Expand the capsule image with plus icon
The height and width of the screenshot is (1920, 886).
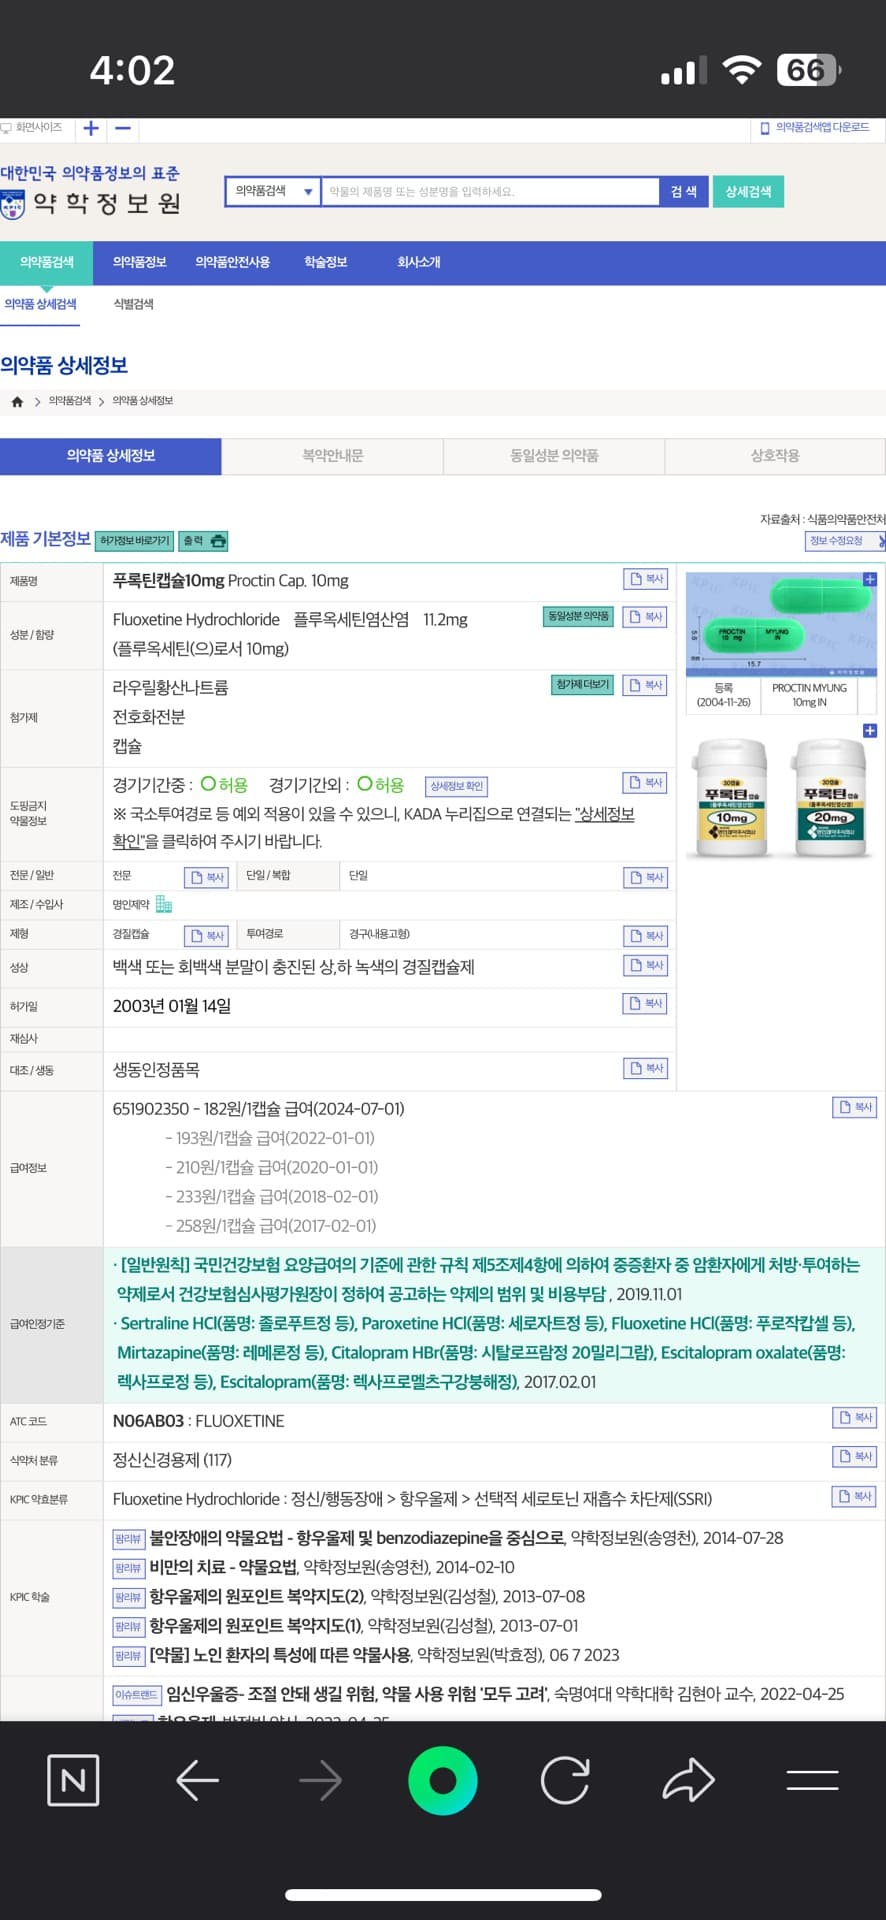tap(869, 579)
